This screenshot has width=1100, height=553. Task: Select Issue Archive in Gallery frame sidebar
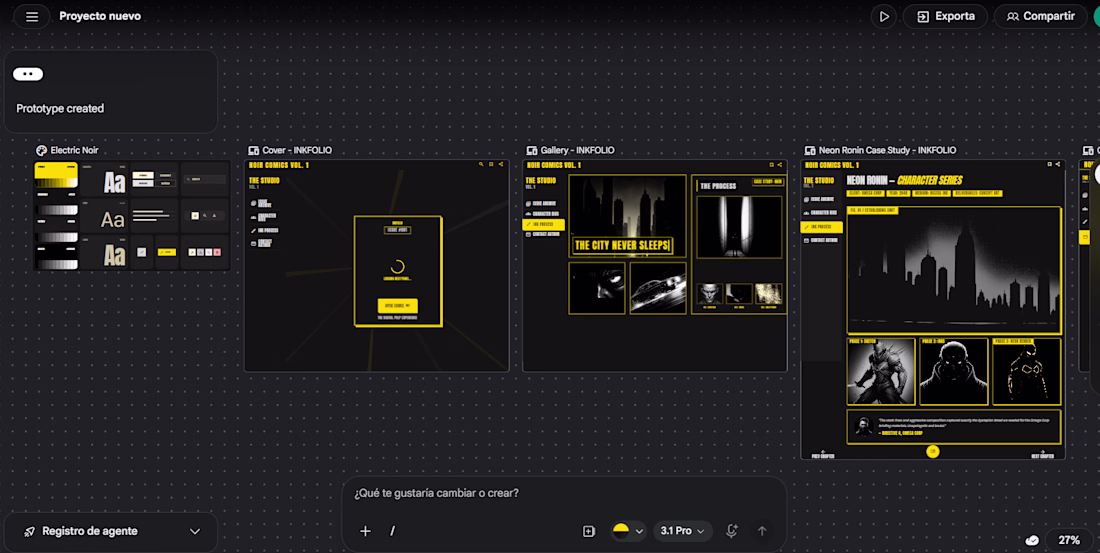coord(541,204)
